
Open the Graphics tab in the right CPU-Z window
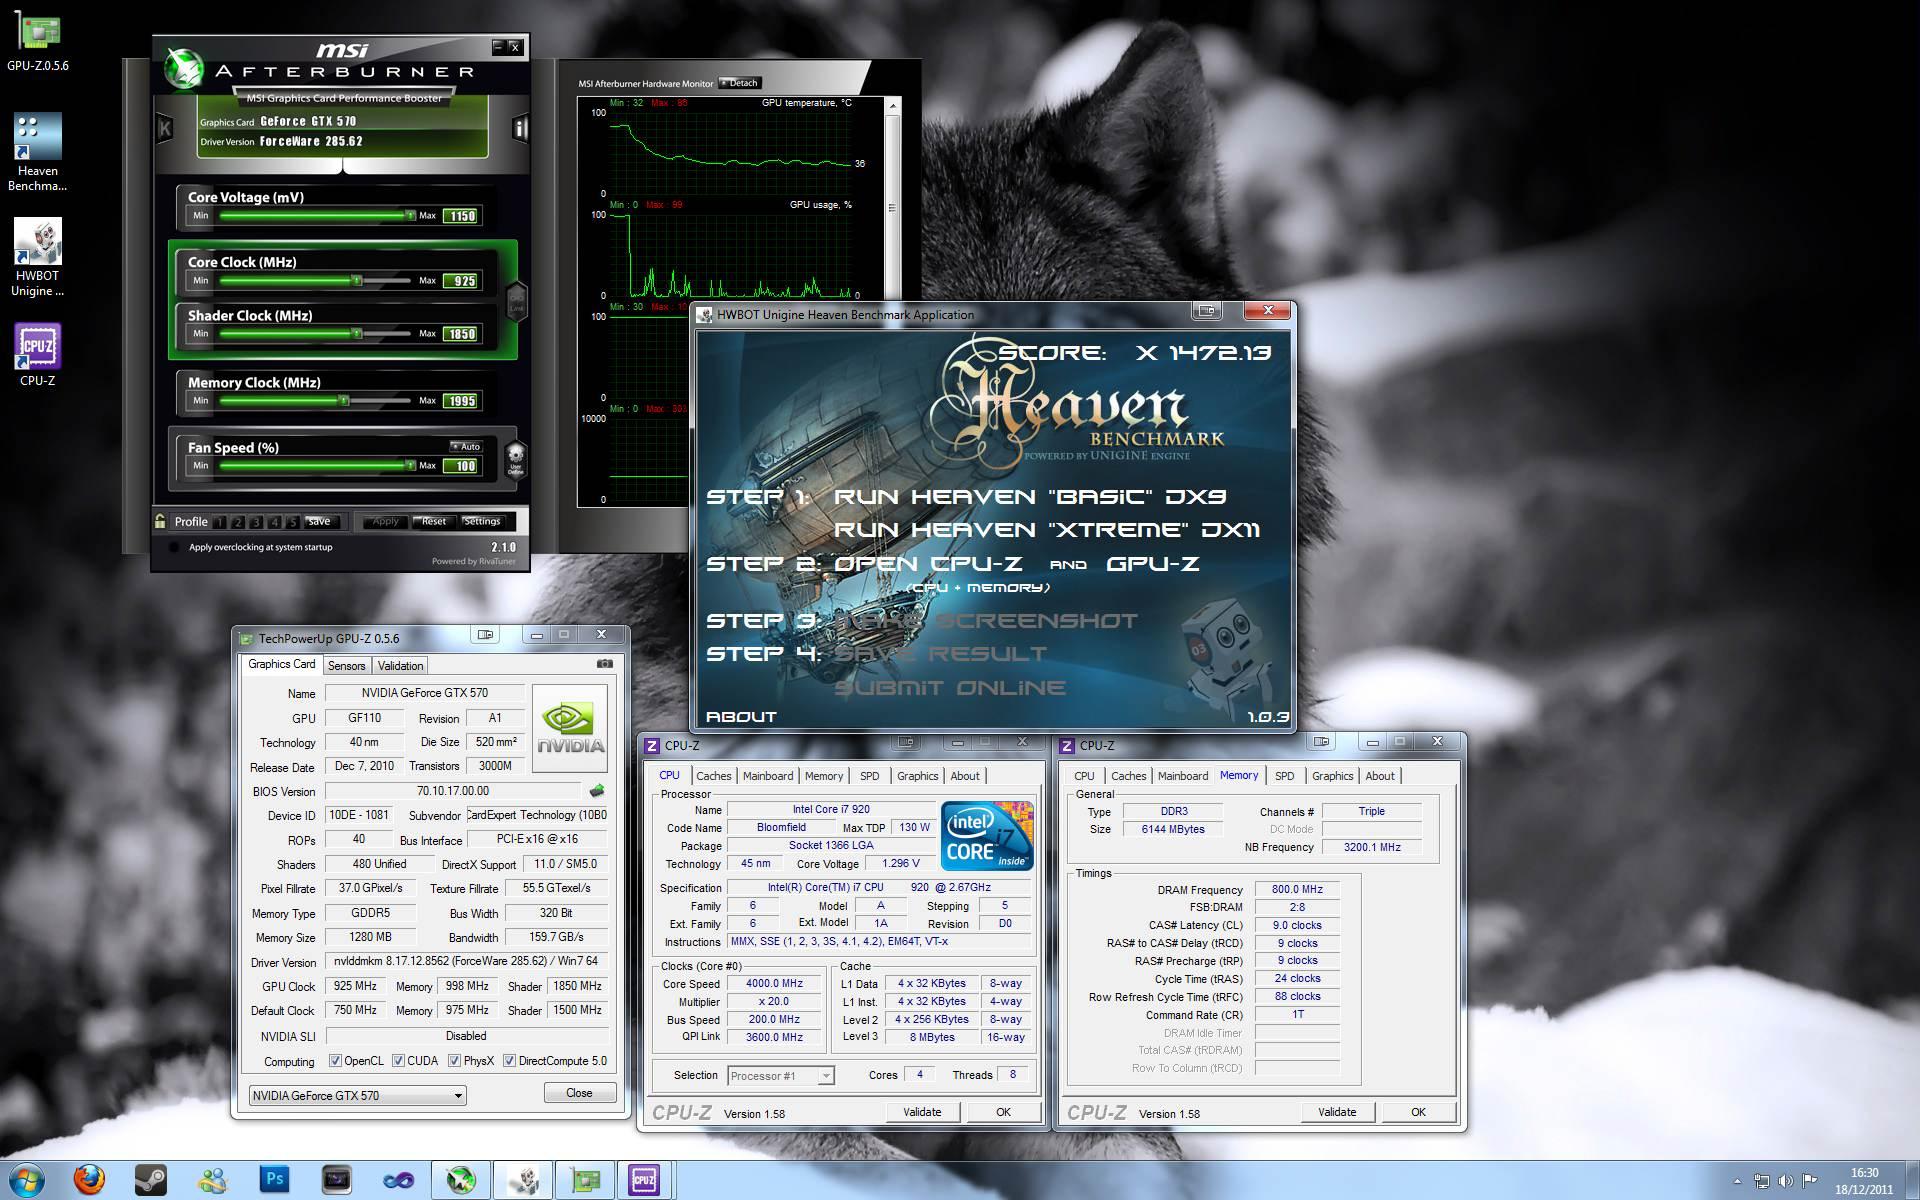(x=1332, y=776)
